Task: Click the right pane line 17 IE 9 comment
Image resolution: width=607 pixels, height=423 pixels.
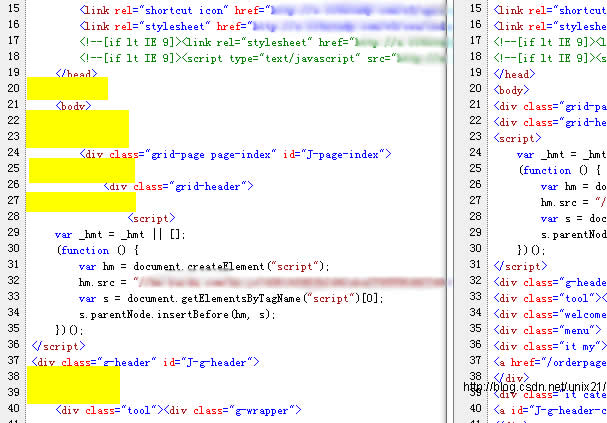Action: [x=550, y=42]
